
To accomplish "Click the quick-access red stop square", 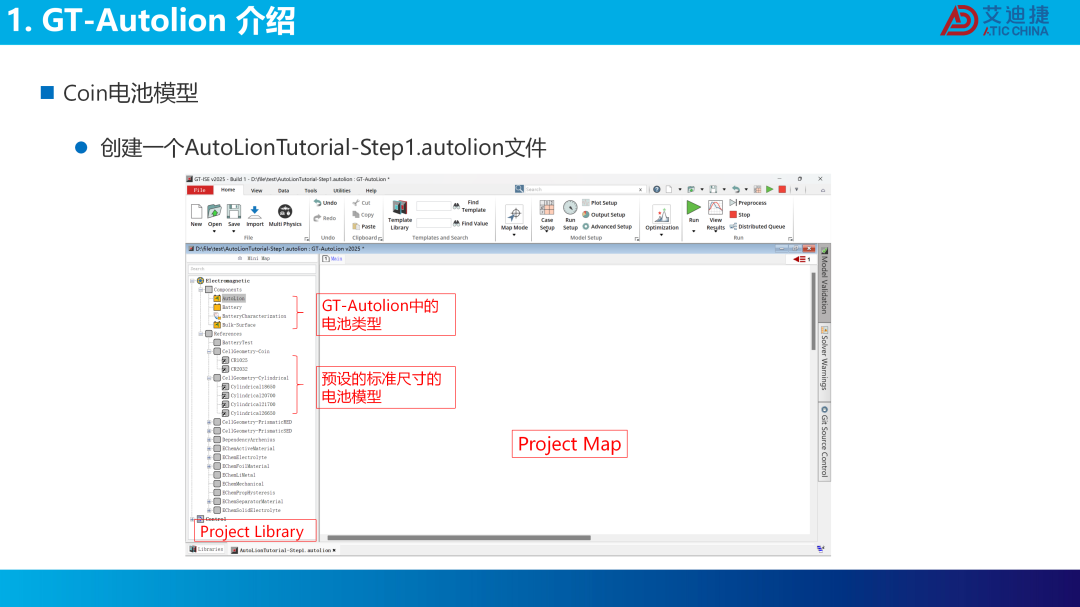I will tap(782, 189).
